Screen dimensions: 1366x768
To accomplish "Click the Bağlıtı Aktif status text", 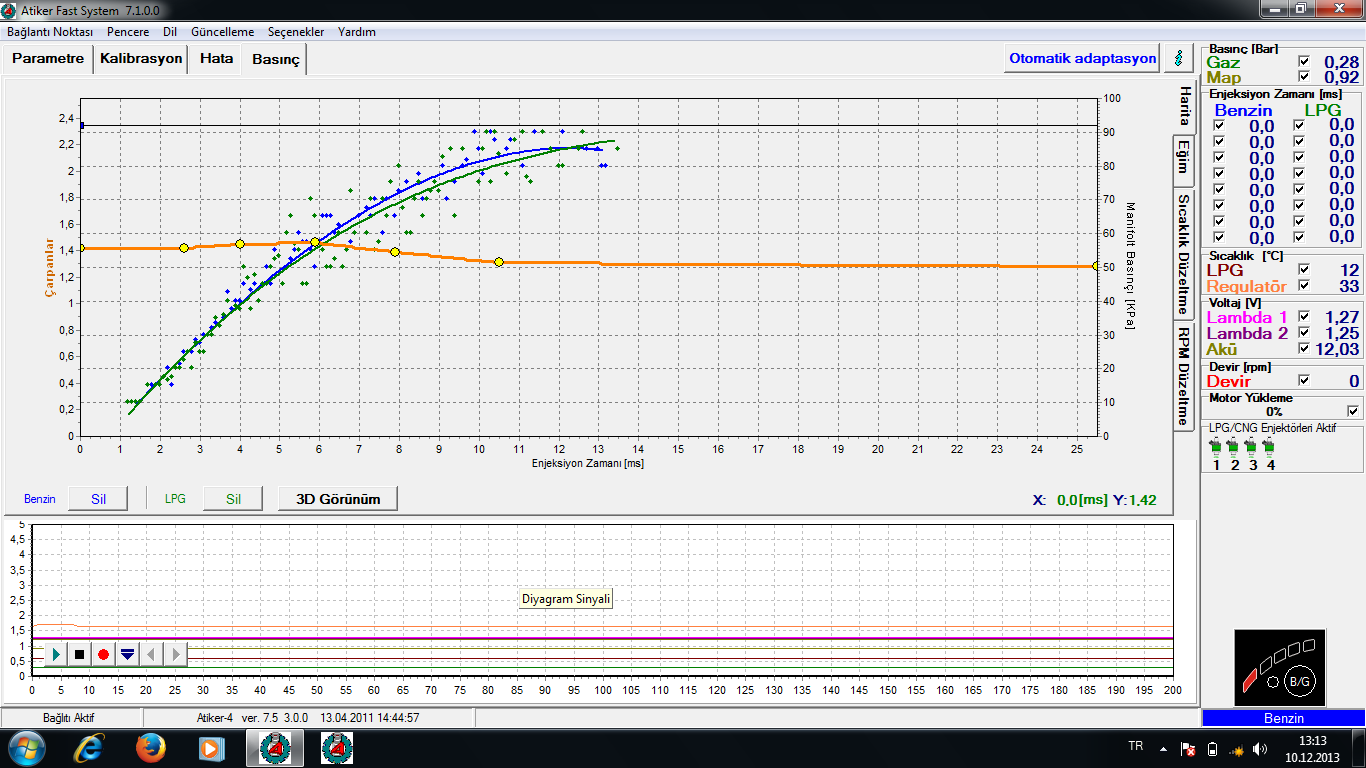I will (68, 718).
